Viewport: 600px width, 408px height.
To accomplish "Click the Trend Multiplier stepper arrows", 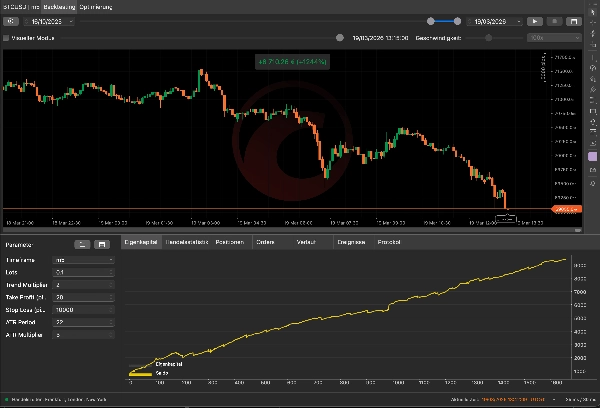I will 111,285.
